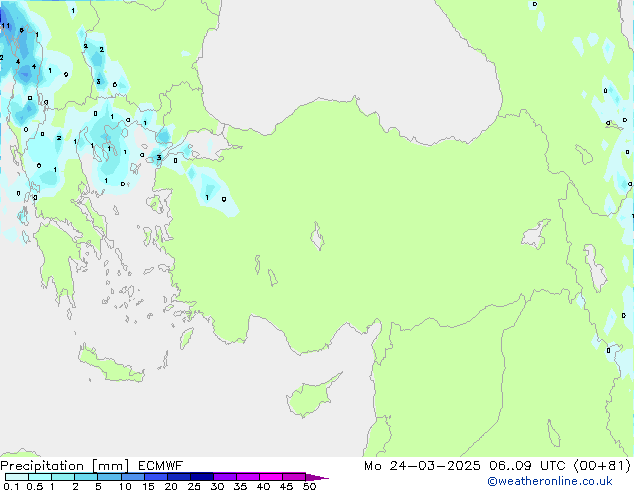Viewport: 634px width, 490px height.
Task: Select the 20–25 mm legend swatch
Action: [x=178, y=477]
